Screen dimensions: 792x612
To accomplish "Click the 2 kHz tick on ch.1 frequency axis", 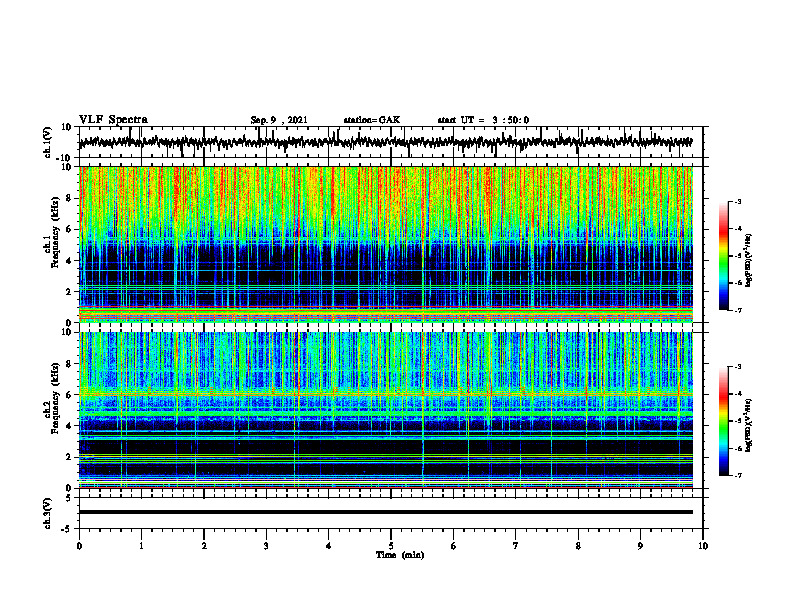I will [69, 291].
